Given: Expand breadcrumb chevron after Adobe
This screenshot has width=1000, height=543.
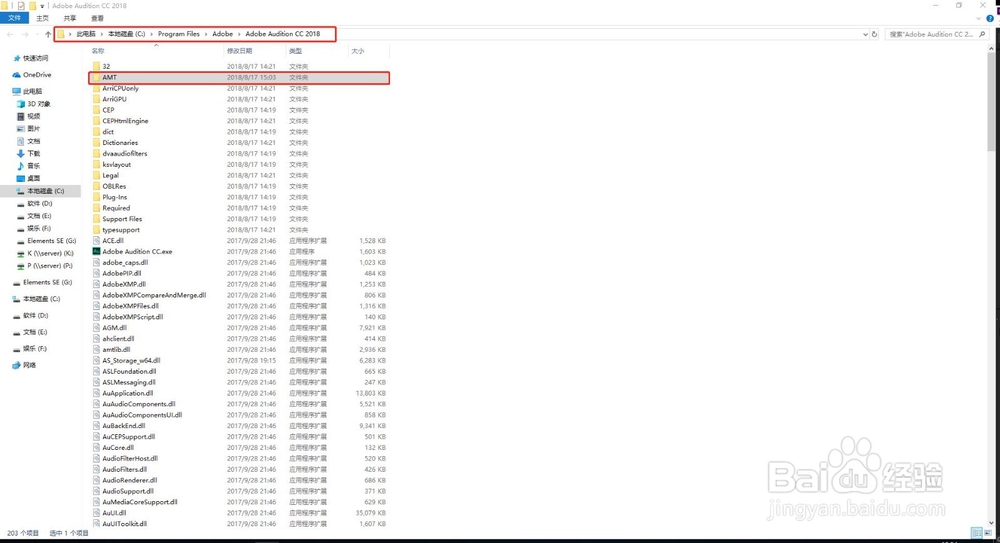Looking at the screenshot, I should [239, 34].
